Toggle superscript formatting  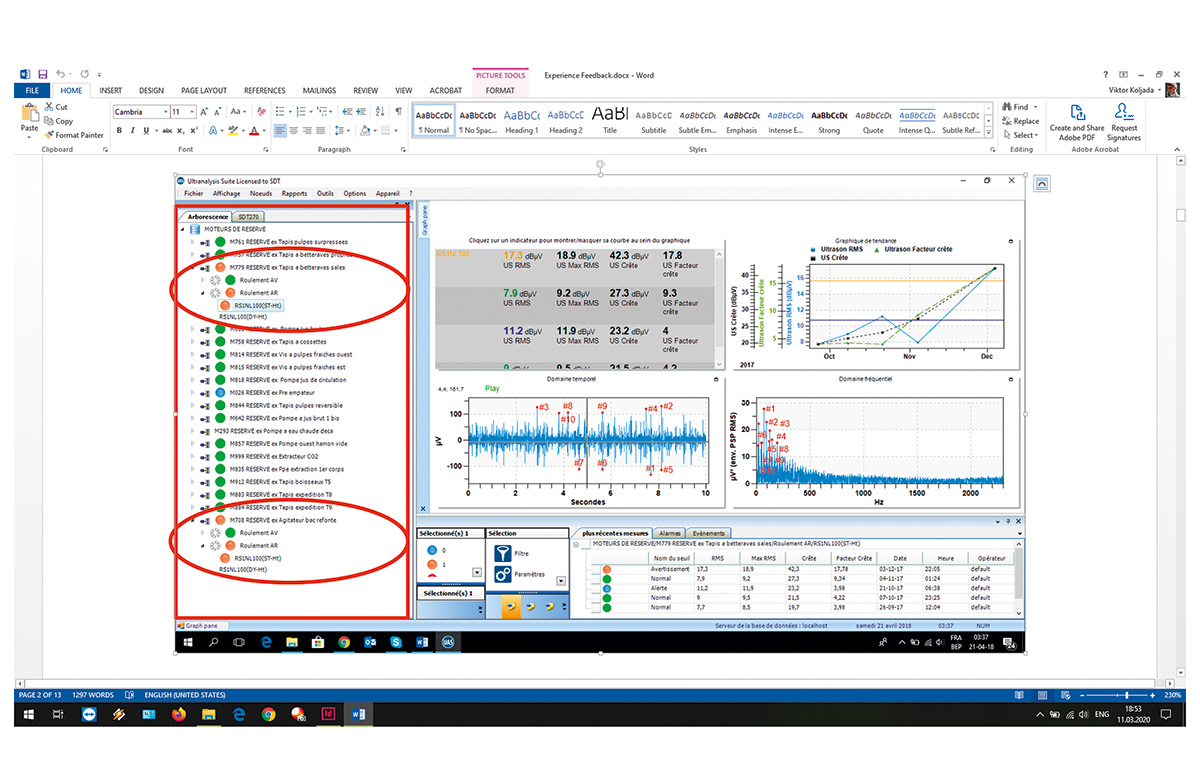(x=193, y=131)
